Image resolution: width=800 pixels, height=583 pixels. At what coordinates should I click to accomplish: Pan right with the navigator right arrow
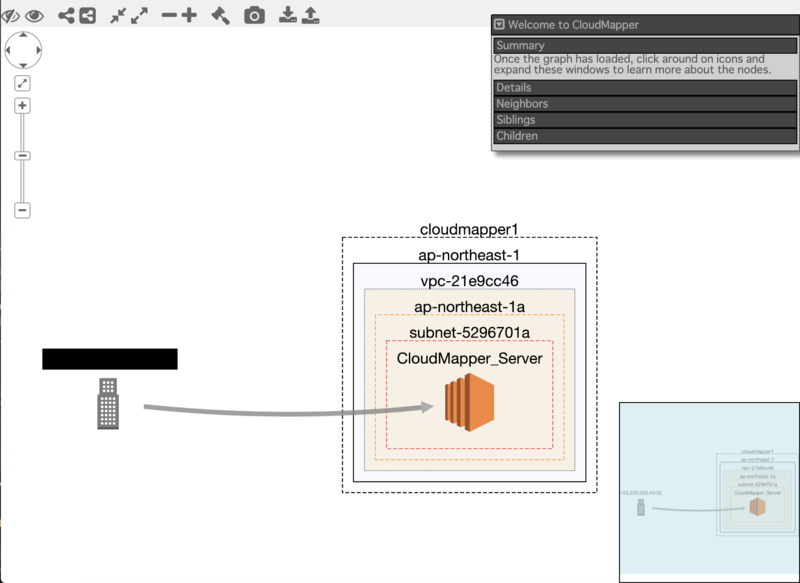click(39, 50)
